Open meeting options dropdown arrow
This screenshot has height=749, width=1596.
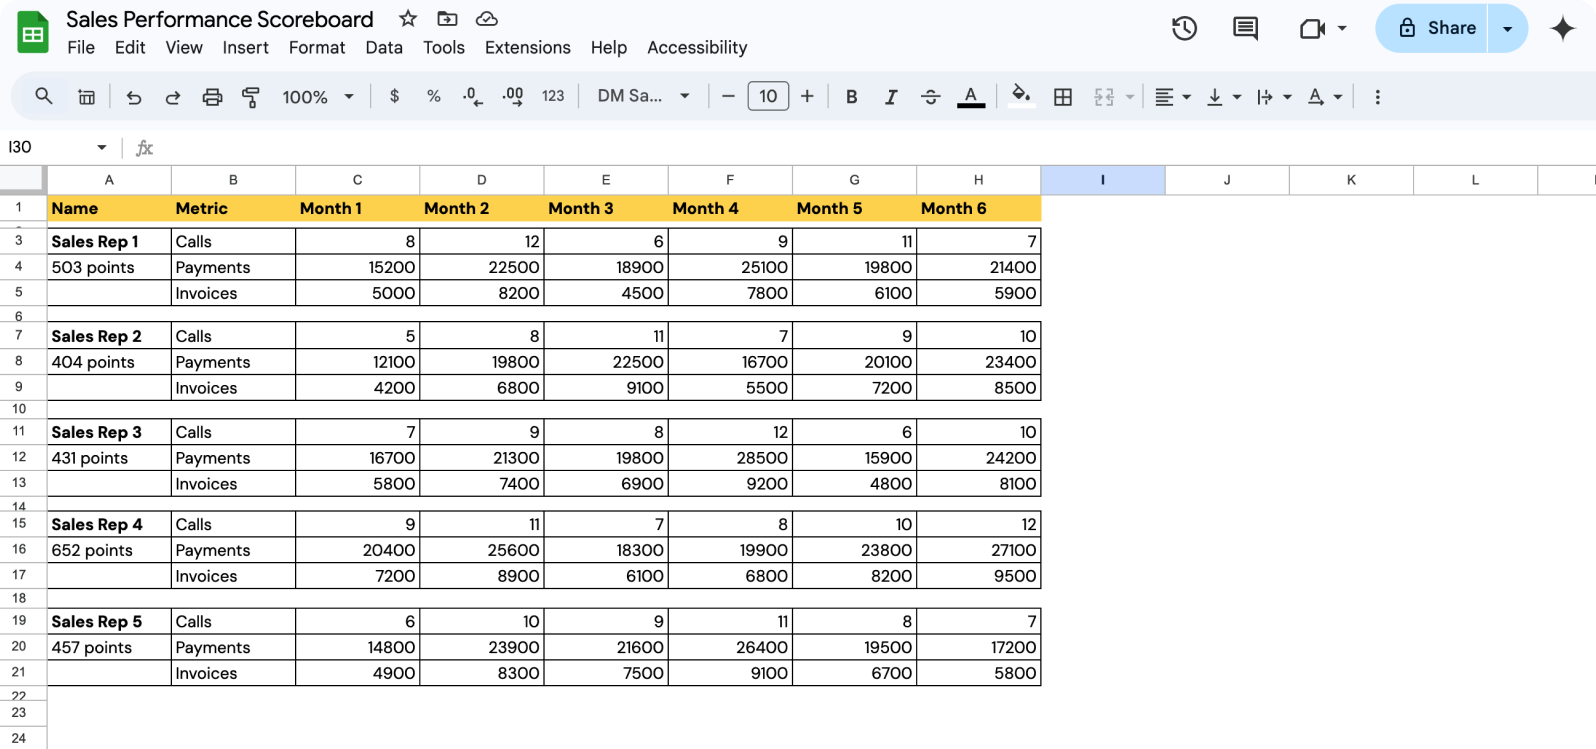[x=1342, y=28]
